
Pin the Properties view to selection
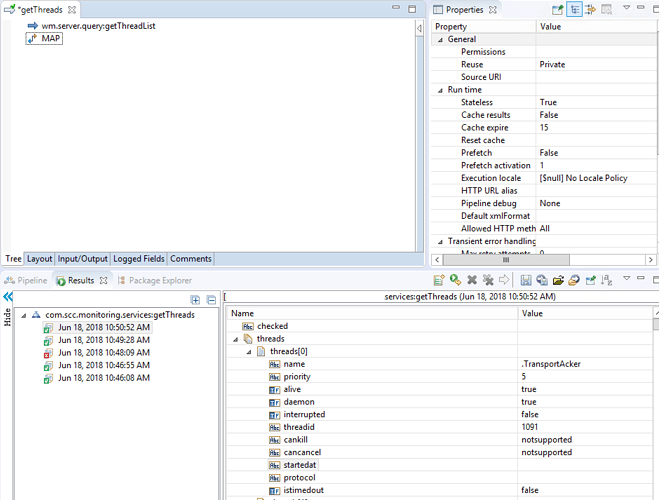point(557,10)
